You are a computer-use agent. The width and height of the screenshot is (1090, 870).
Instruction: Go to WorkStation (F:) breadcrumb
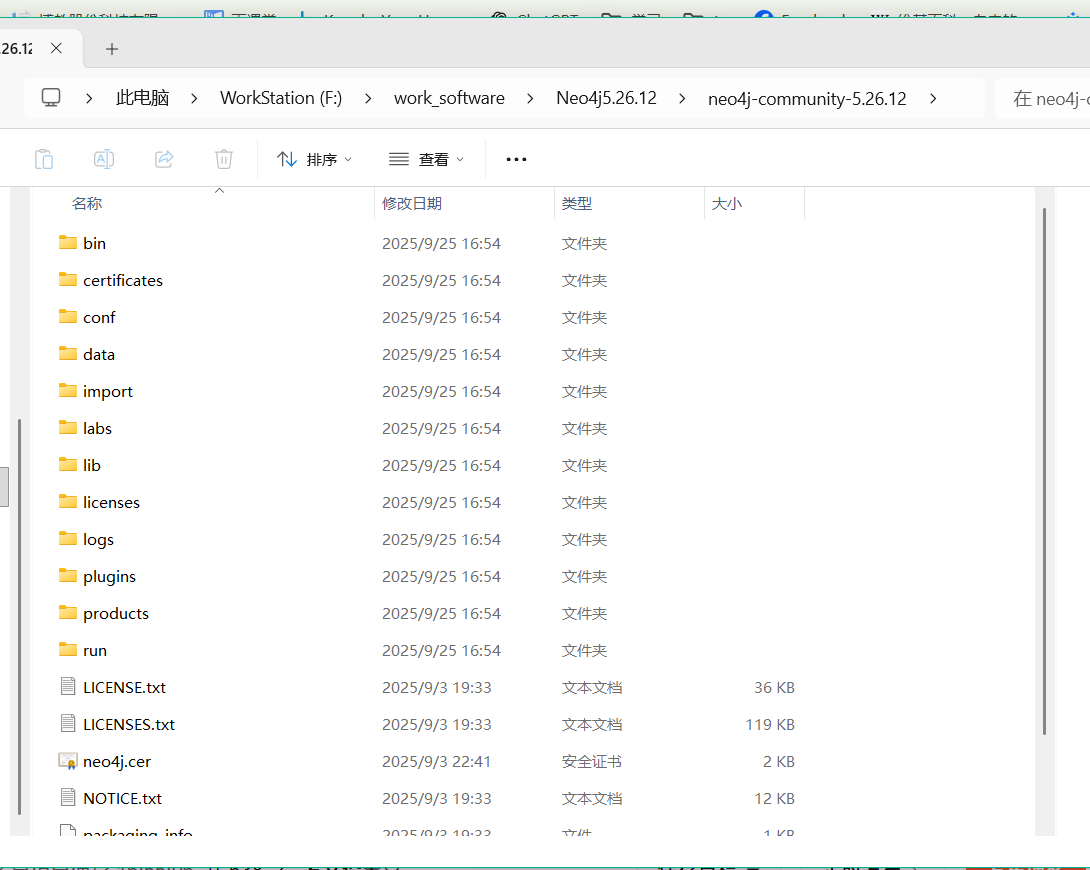[x=281, y=98]
